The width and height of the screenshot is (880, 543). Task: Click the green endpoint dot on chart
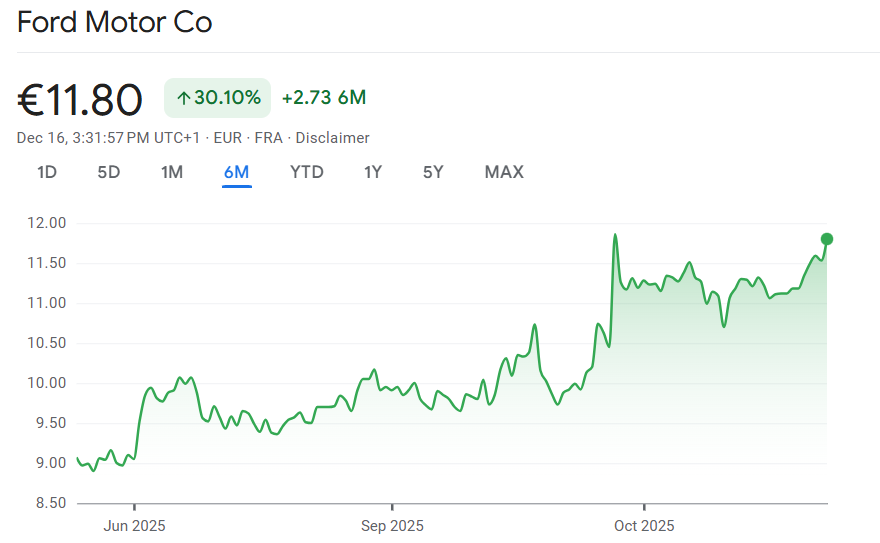click(827, 239)
